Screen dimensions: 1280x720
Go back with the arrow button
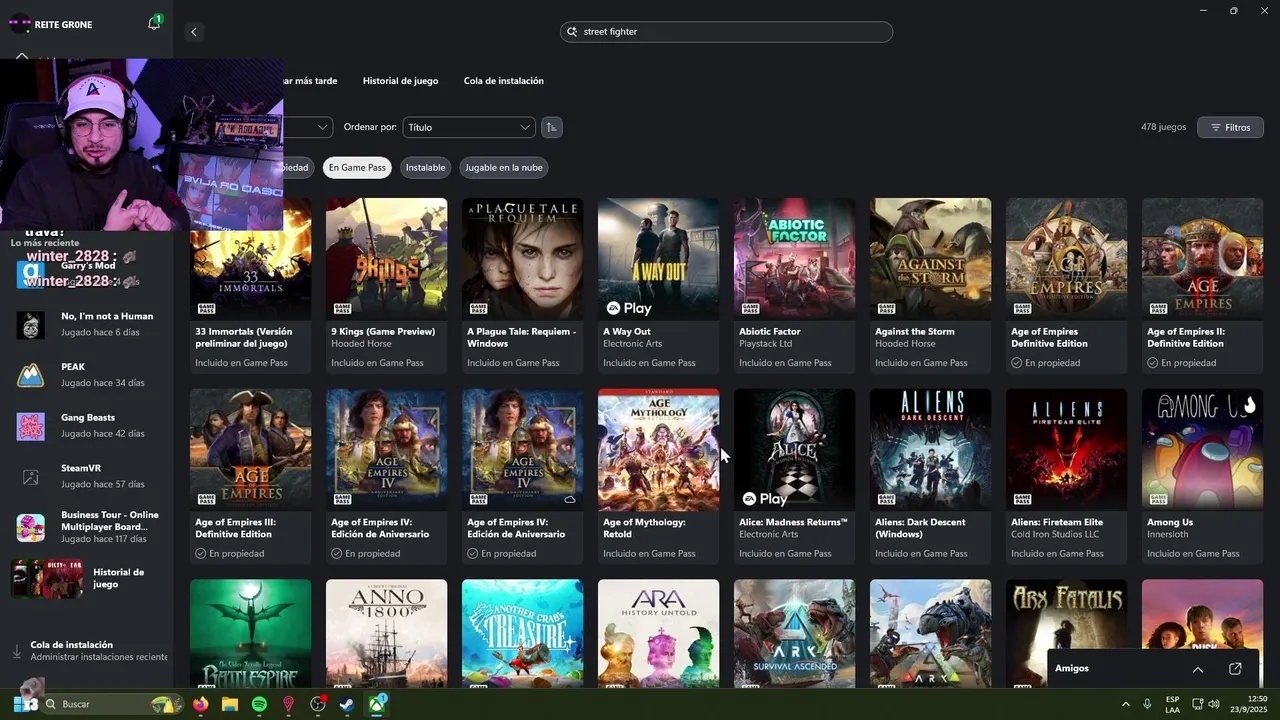(x=194, y=32)
